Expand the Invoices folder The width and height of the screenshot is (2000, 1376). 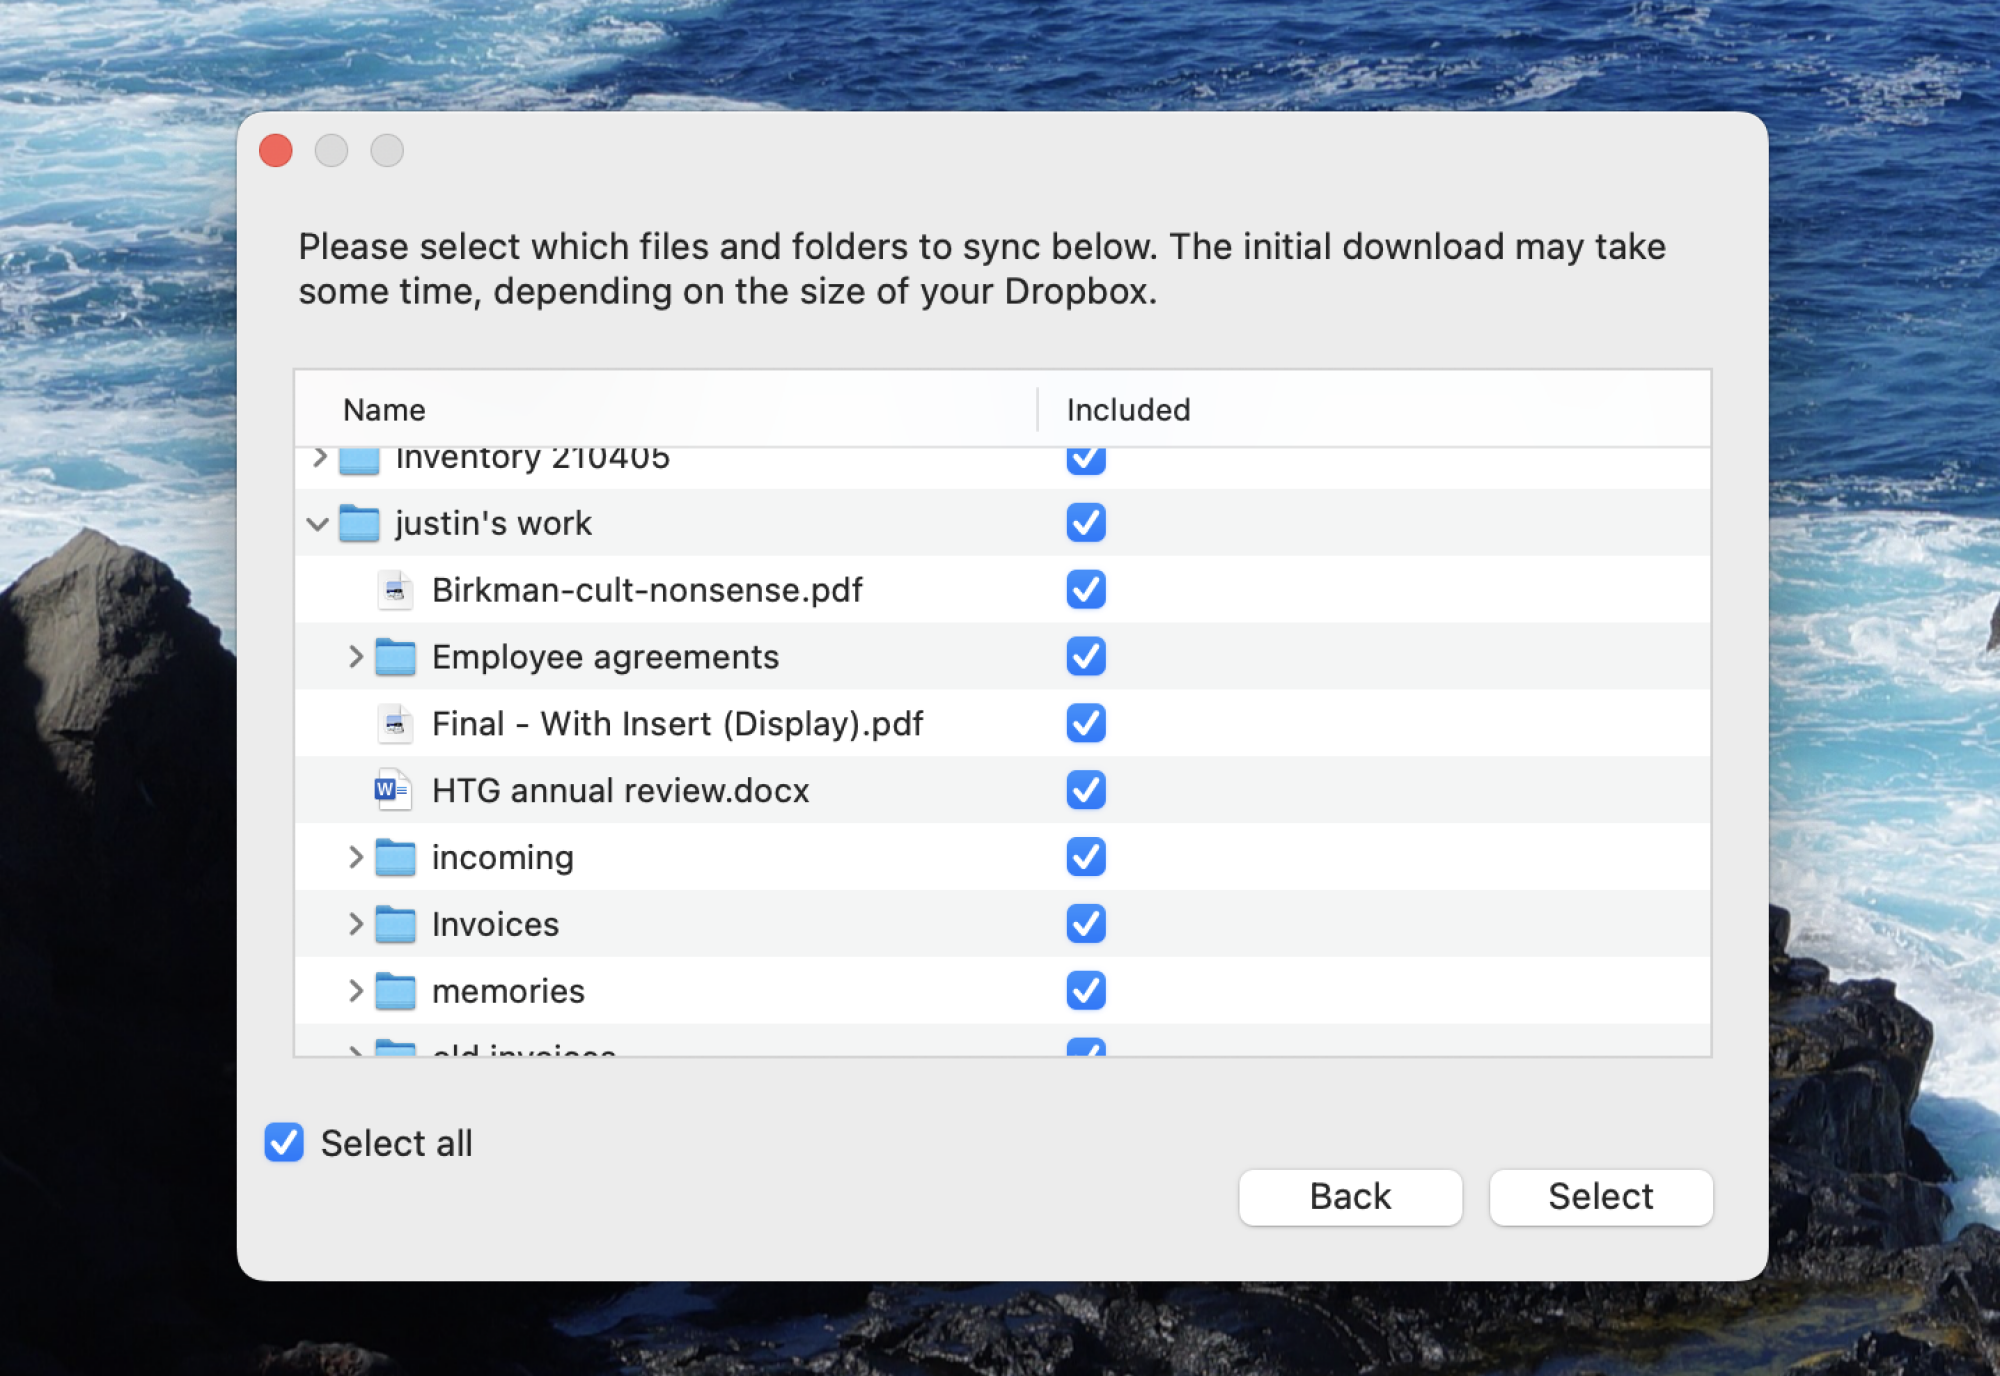coord(355,924)
